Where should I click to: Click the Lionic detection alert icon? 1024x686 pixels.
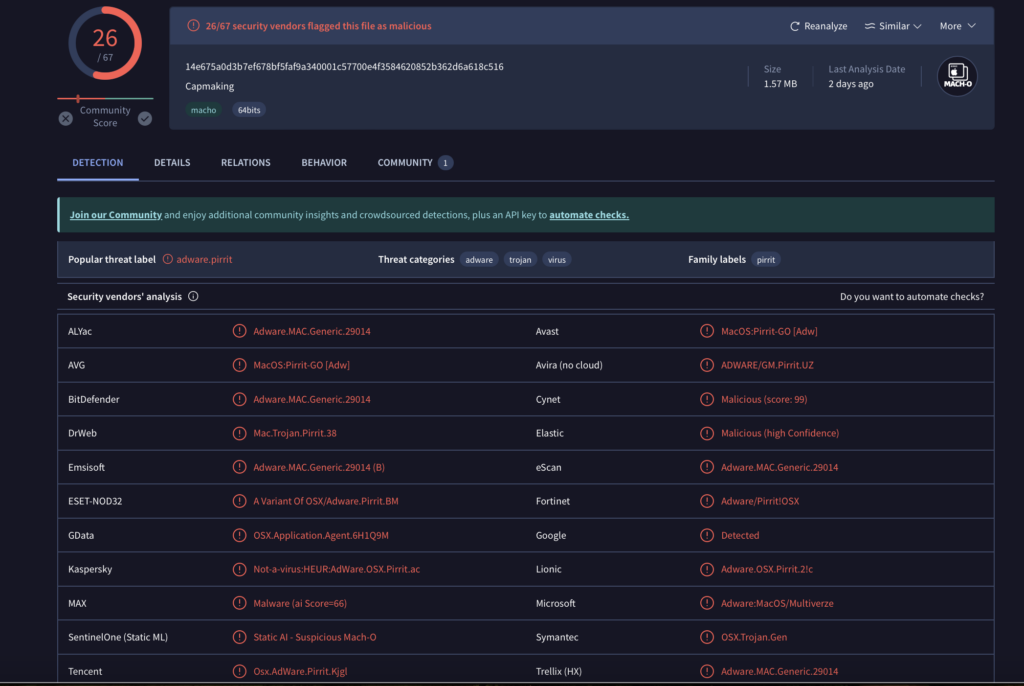point(707,569)
